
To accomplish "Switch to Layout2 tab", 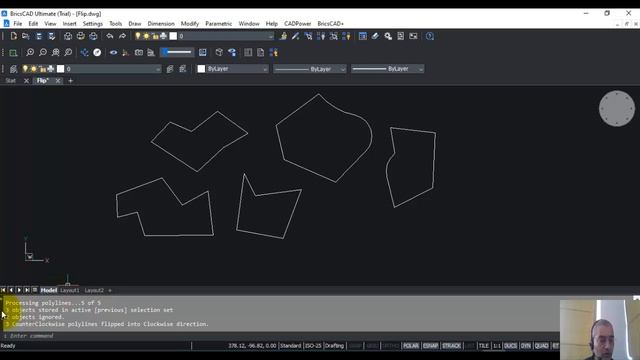I will click(94, 290).
